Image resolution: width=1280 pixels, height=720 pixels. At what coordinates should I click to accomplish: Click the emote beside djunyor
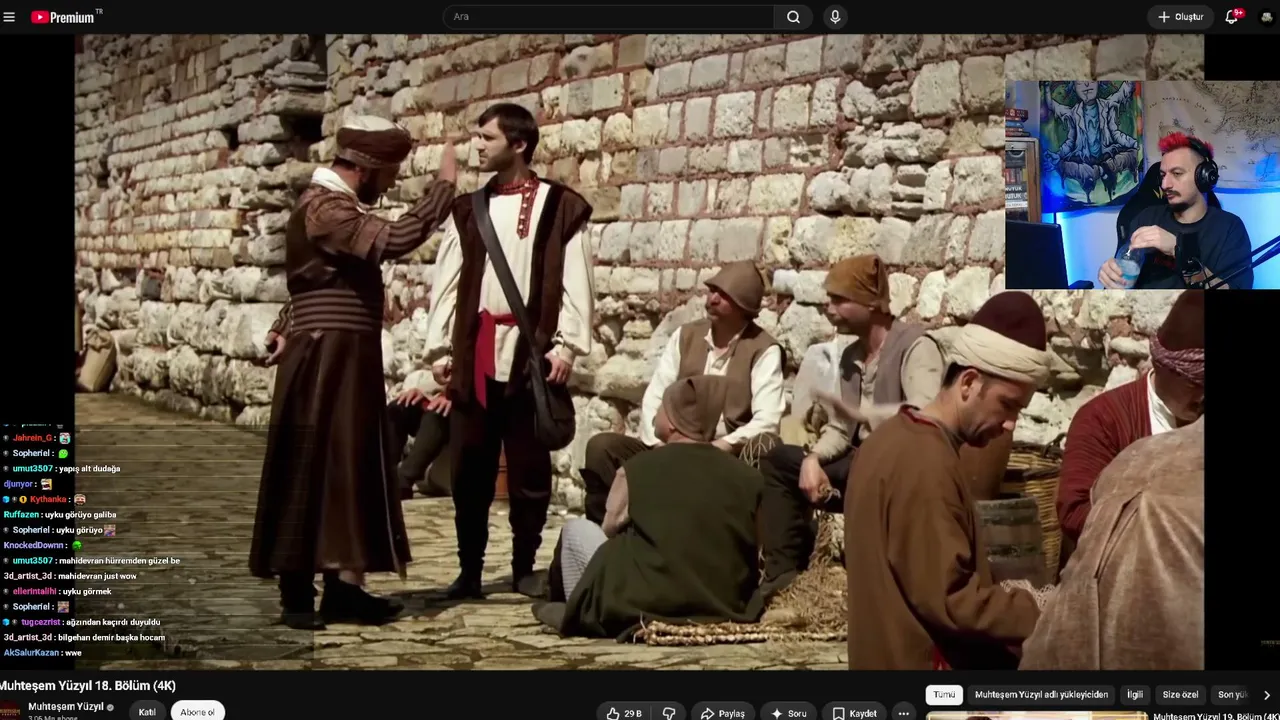(46, 484)
